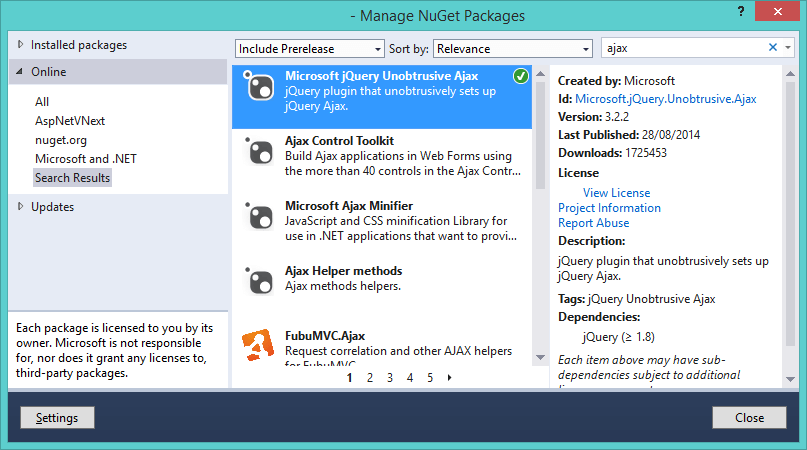Click the Ajax Control Toolkit package icon
Screen dimensions: 807x450
point(258,151)
